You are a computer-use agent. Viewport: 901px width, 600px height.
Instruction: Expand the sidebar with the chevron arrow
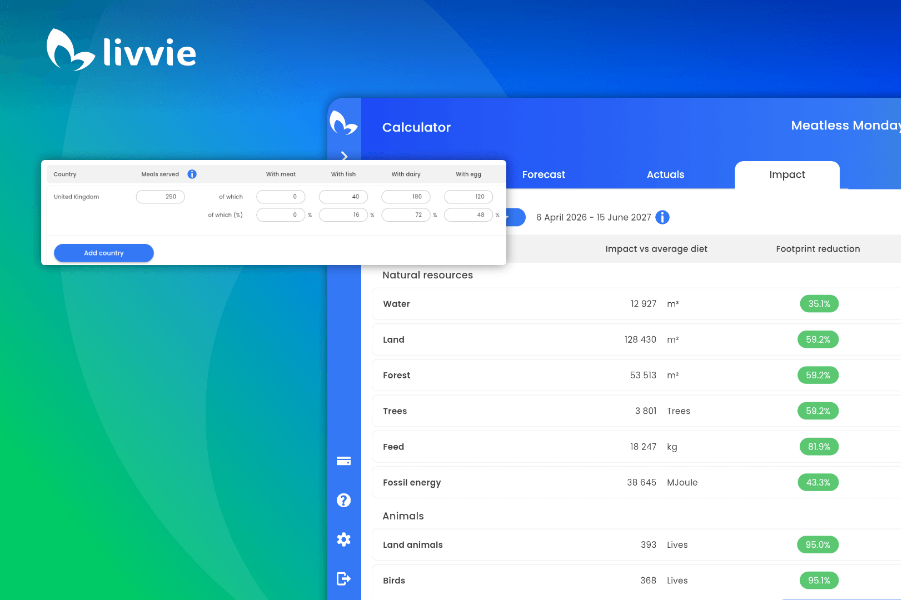click(x=344, y=156)
